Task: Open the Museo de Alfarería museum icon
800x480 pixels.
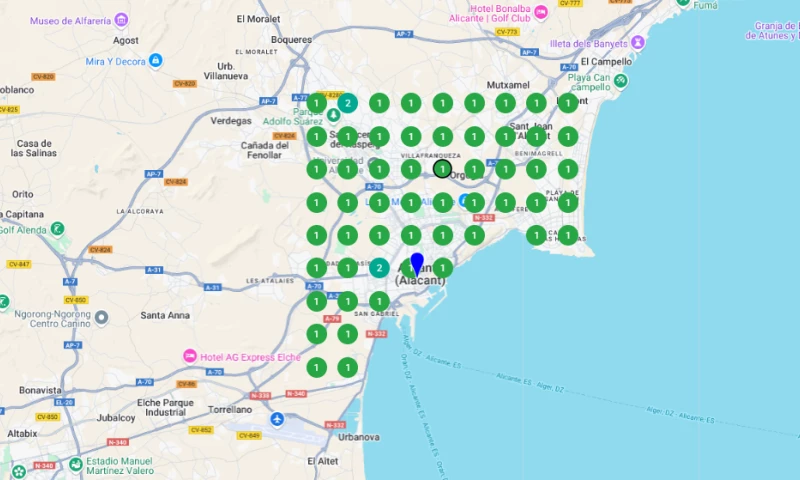Action: click(x=121, y=21)
